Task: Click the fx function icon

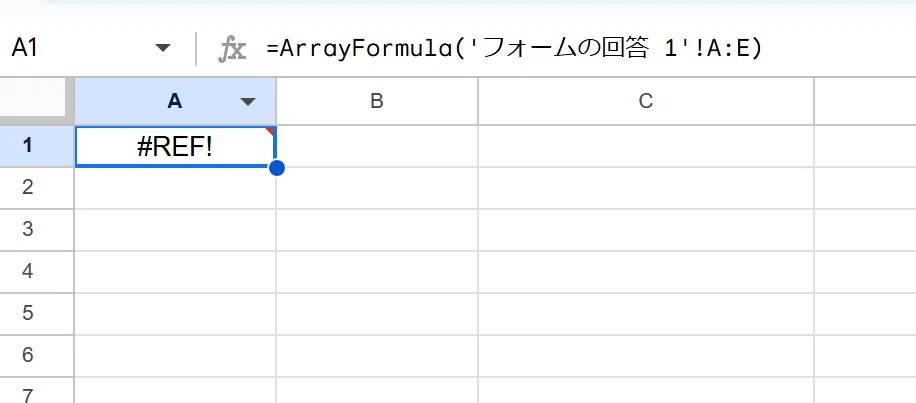Action: [x=232, y=50]
